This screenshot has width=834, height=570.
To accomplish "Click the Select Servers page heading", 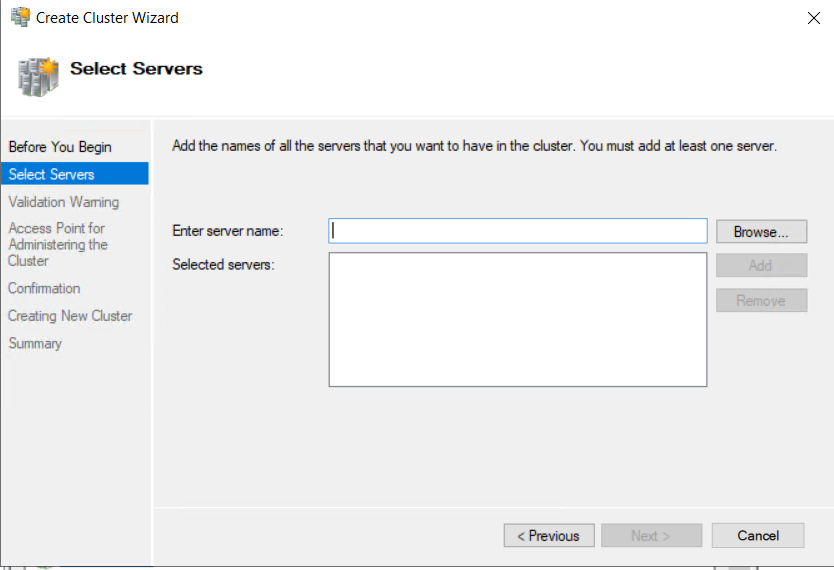I will click(136, 69).
